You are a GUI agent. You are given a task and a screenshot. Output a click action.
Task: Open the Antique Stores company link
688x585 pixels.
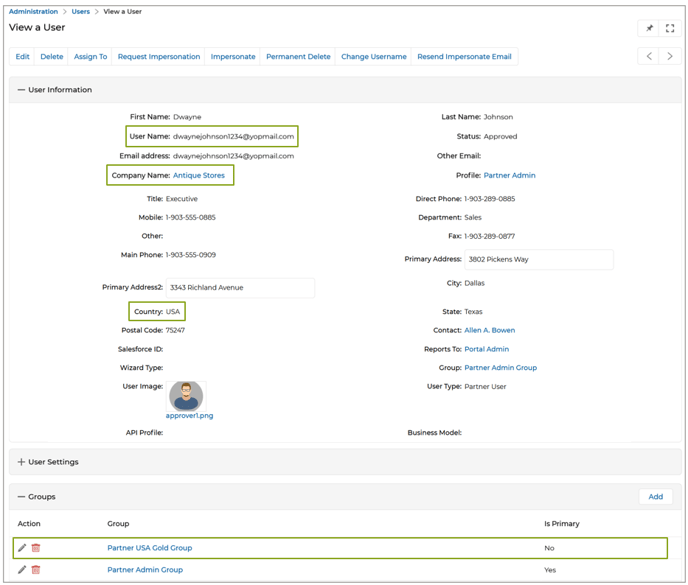coord(199,175)
